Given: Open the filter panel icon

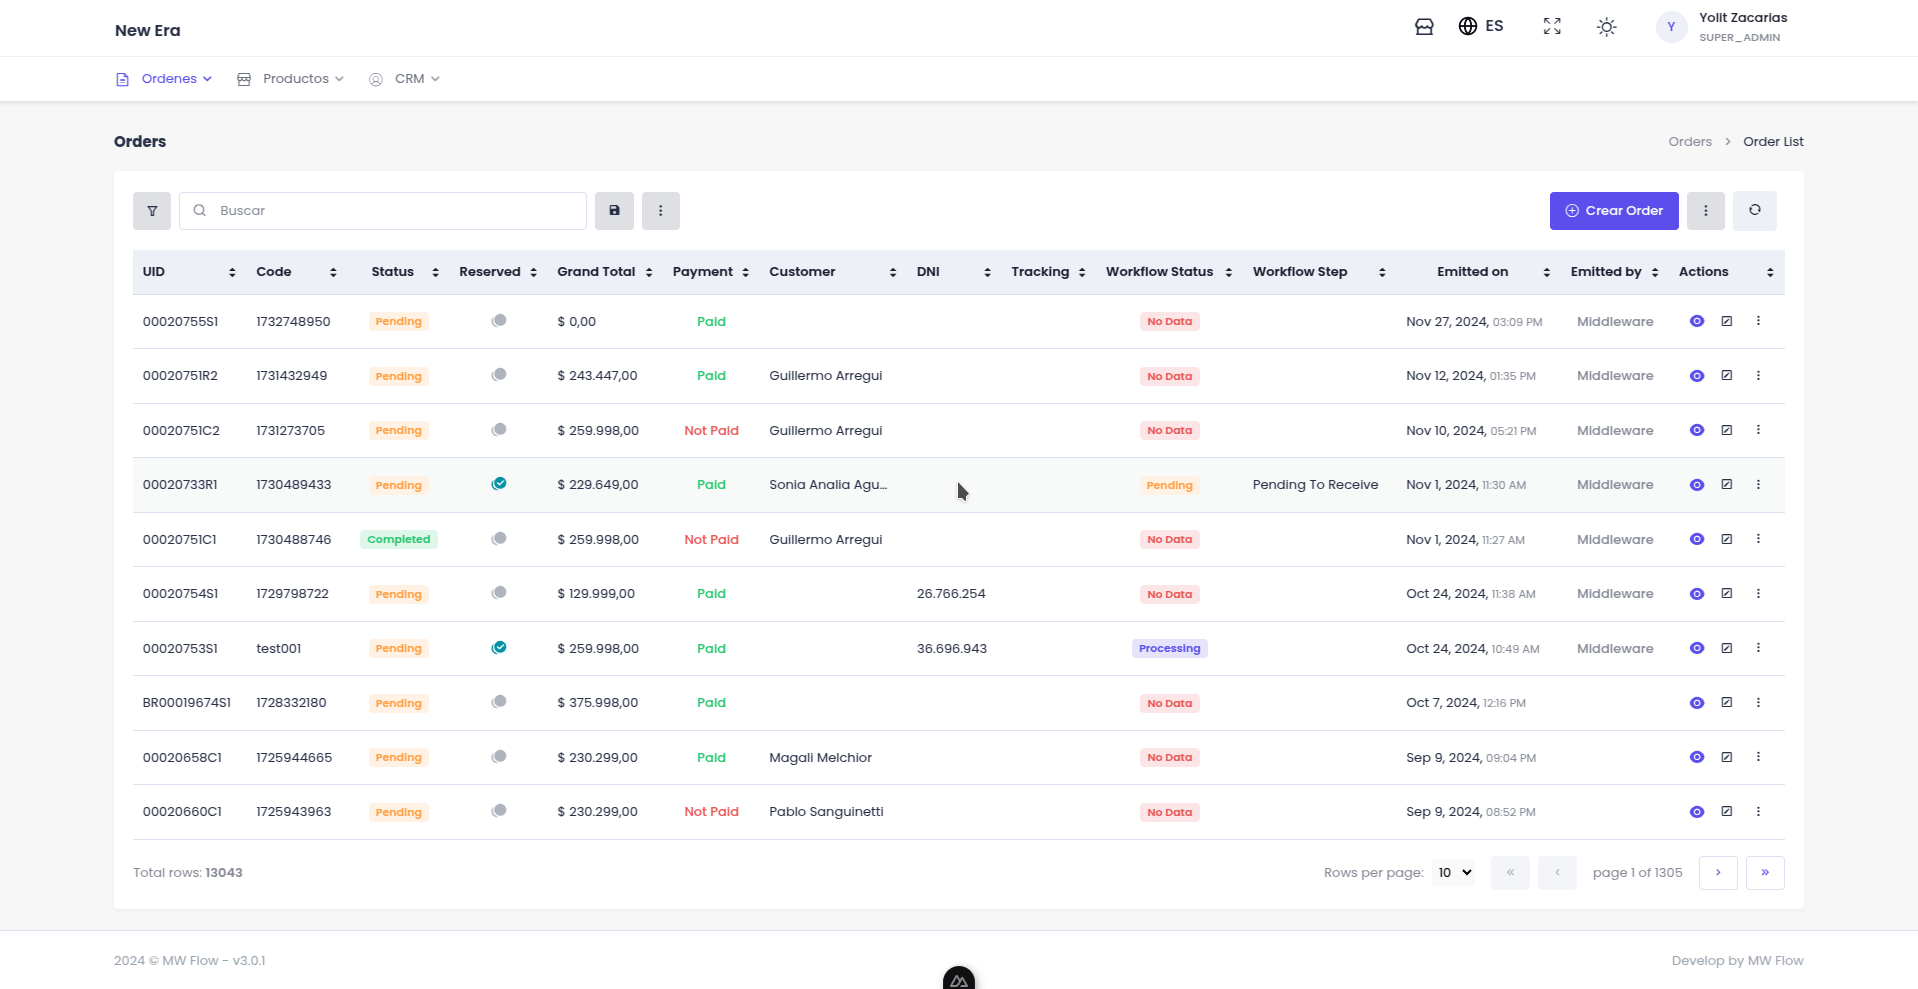Looking at the screenshot, I should pos(152,211).
